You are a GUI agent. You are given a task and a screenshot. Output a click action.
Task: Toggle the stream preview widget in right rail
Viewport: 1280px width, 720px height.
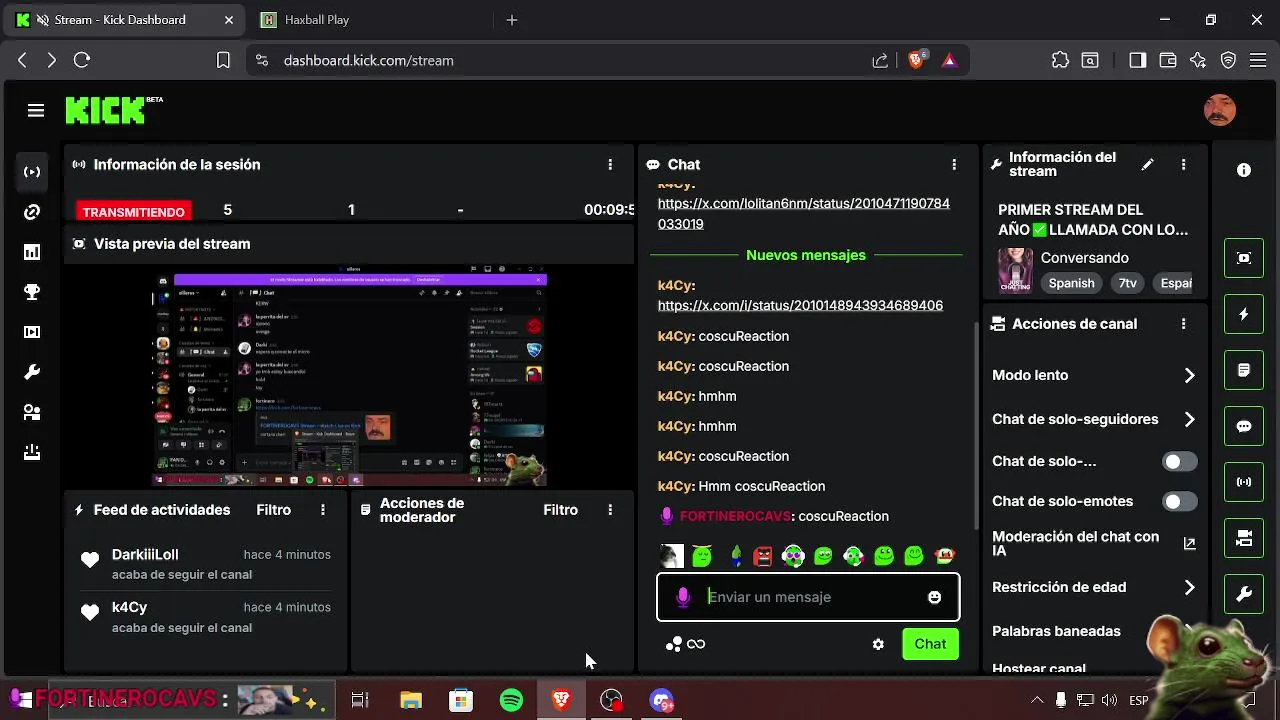click(x=1244, y=258)
